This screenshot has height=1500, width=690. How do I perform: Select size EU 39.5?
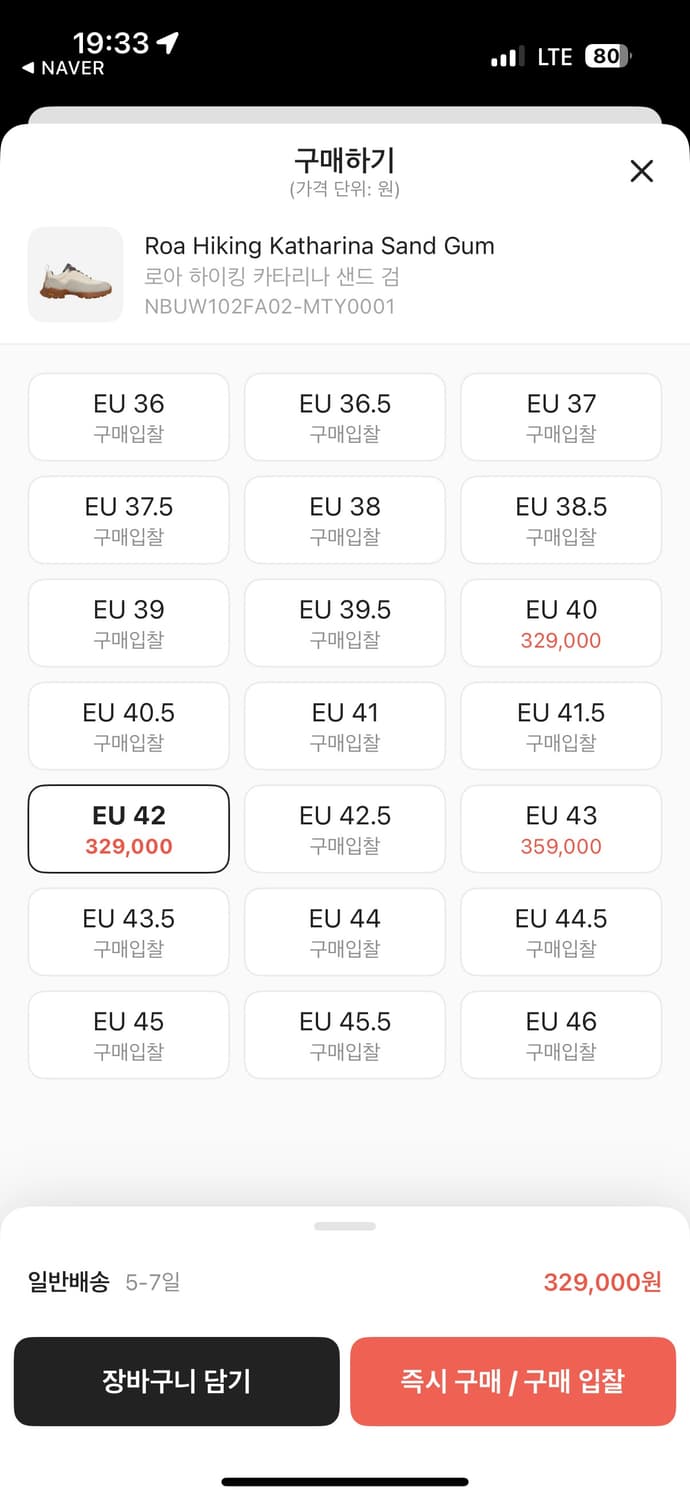click(345, 623)
